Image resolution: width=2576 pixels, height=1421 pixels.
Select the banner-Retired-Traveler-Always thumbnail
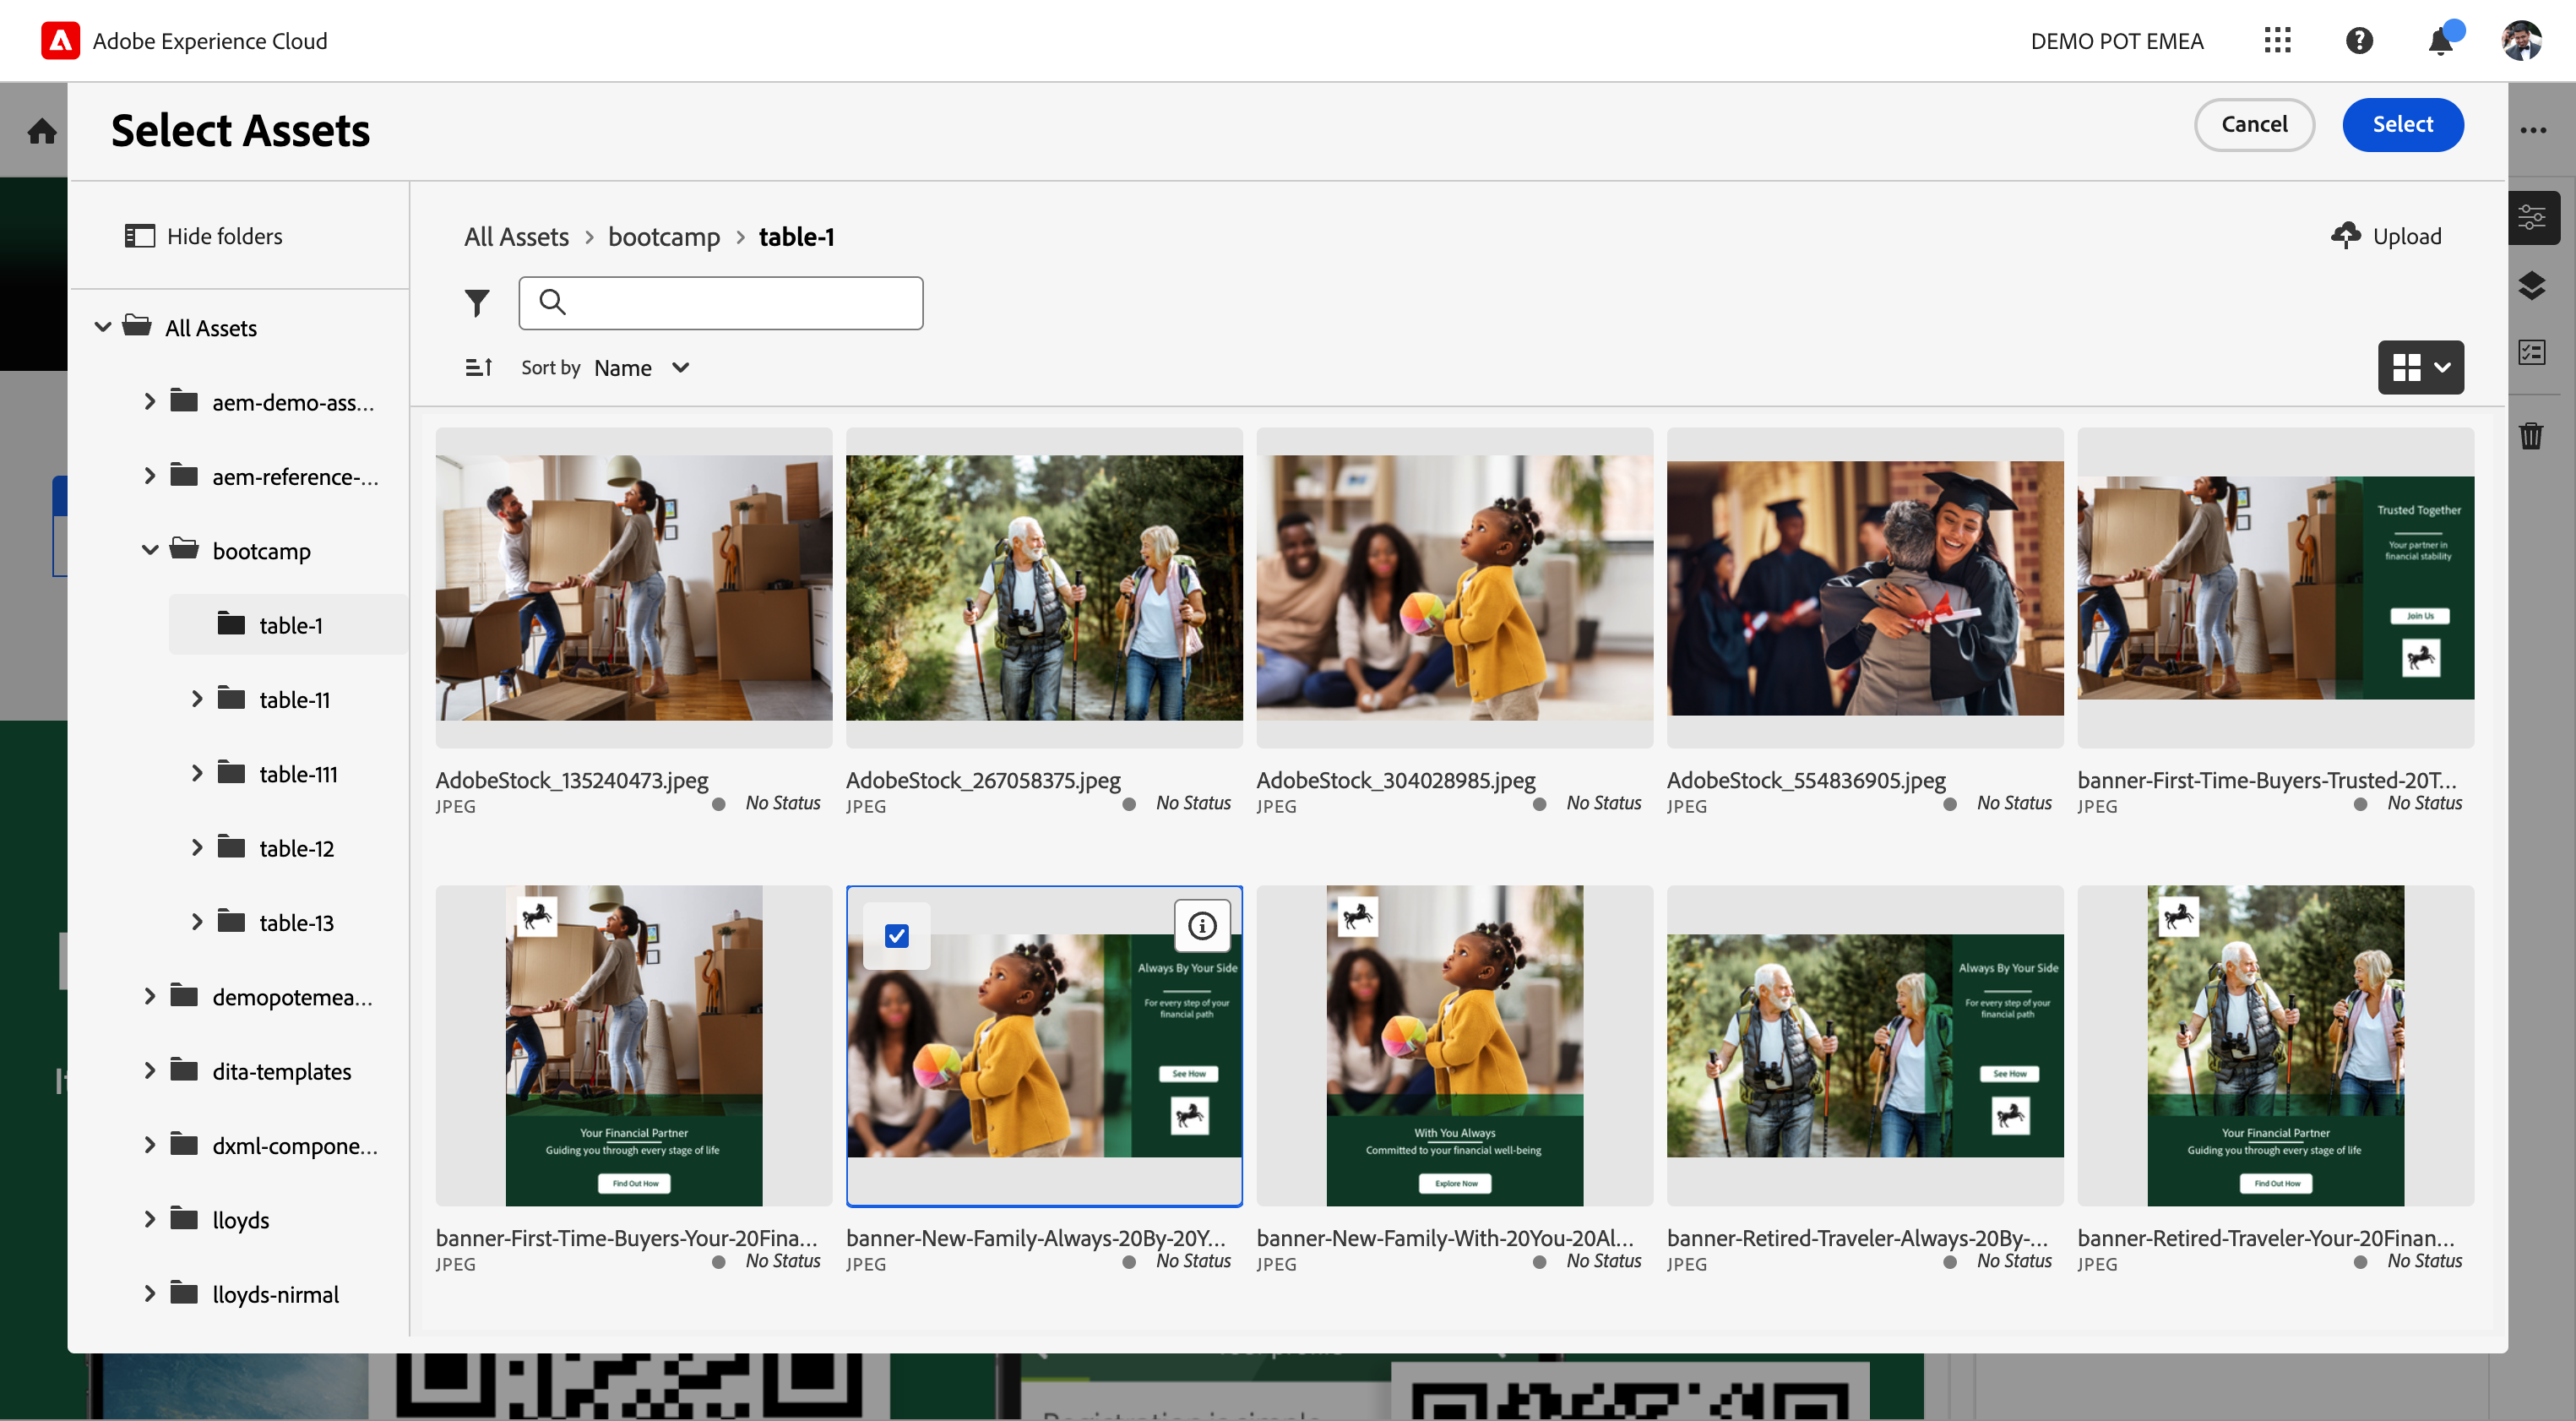coord(1864,1046)
